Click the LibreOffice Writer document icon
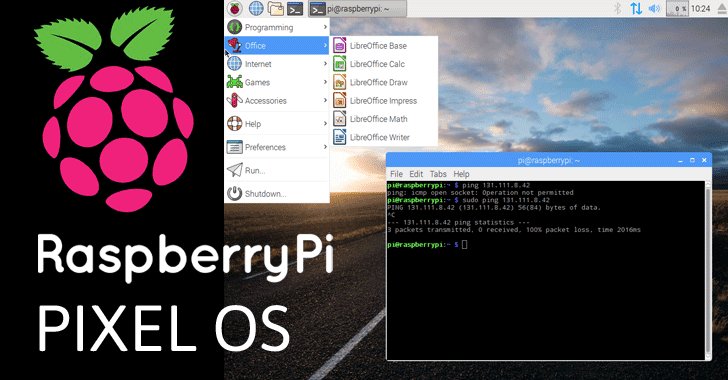This screenshot has height=380, width=728. point(339,137)
